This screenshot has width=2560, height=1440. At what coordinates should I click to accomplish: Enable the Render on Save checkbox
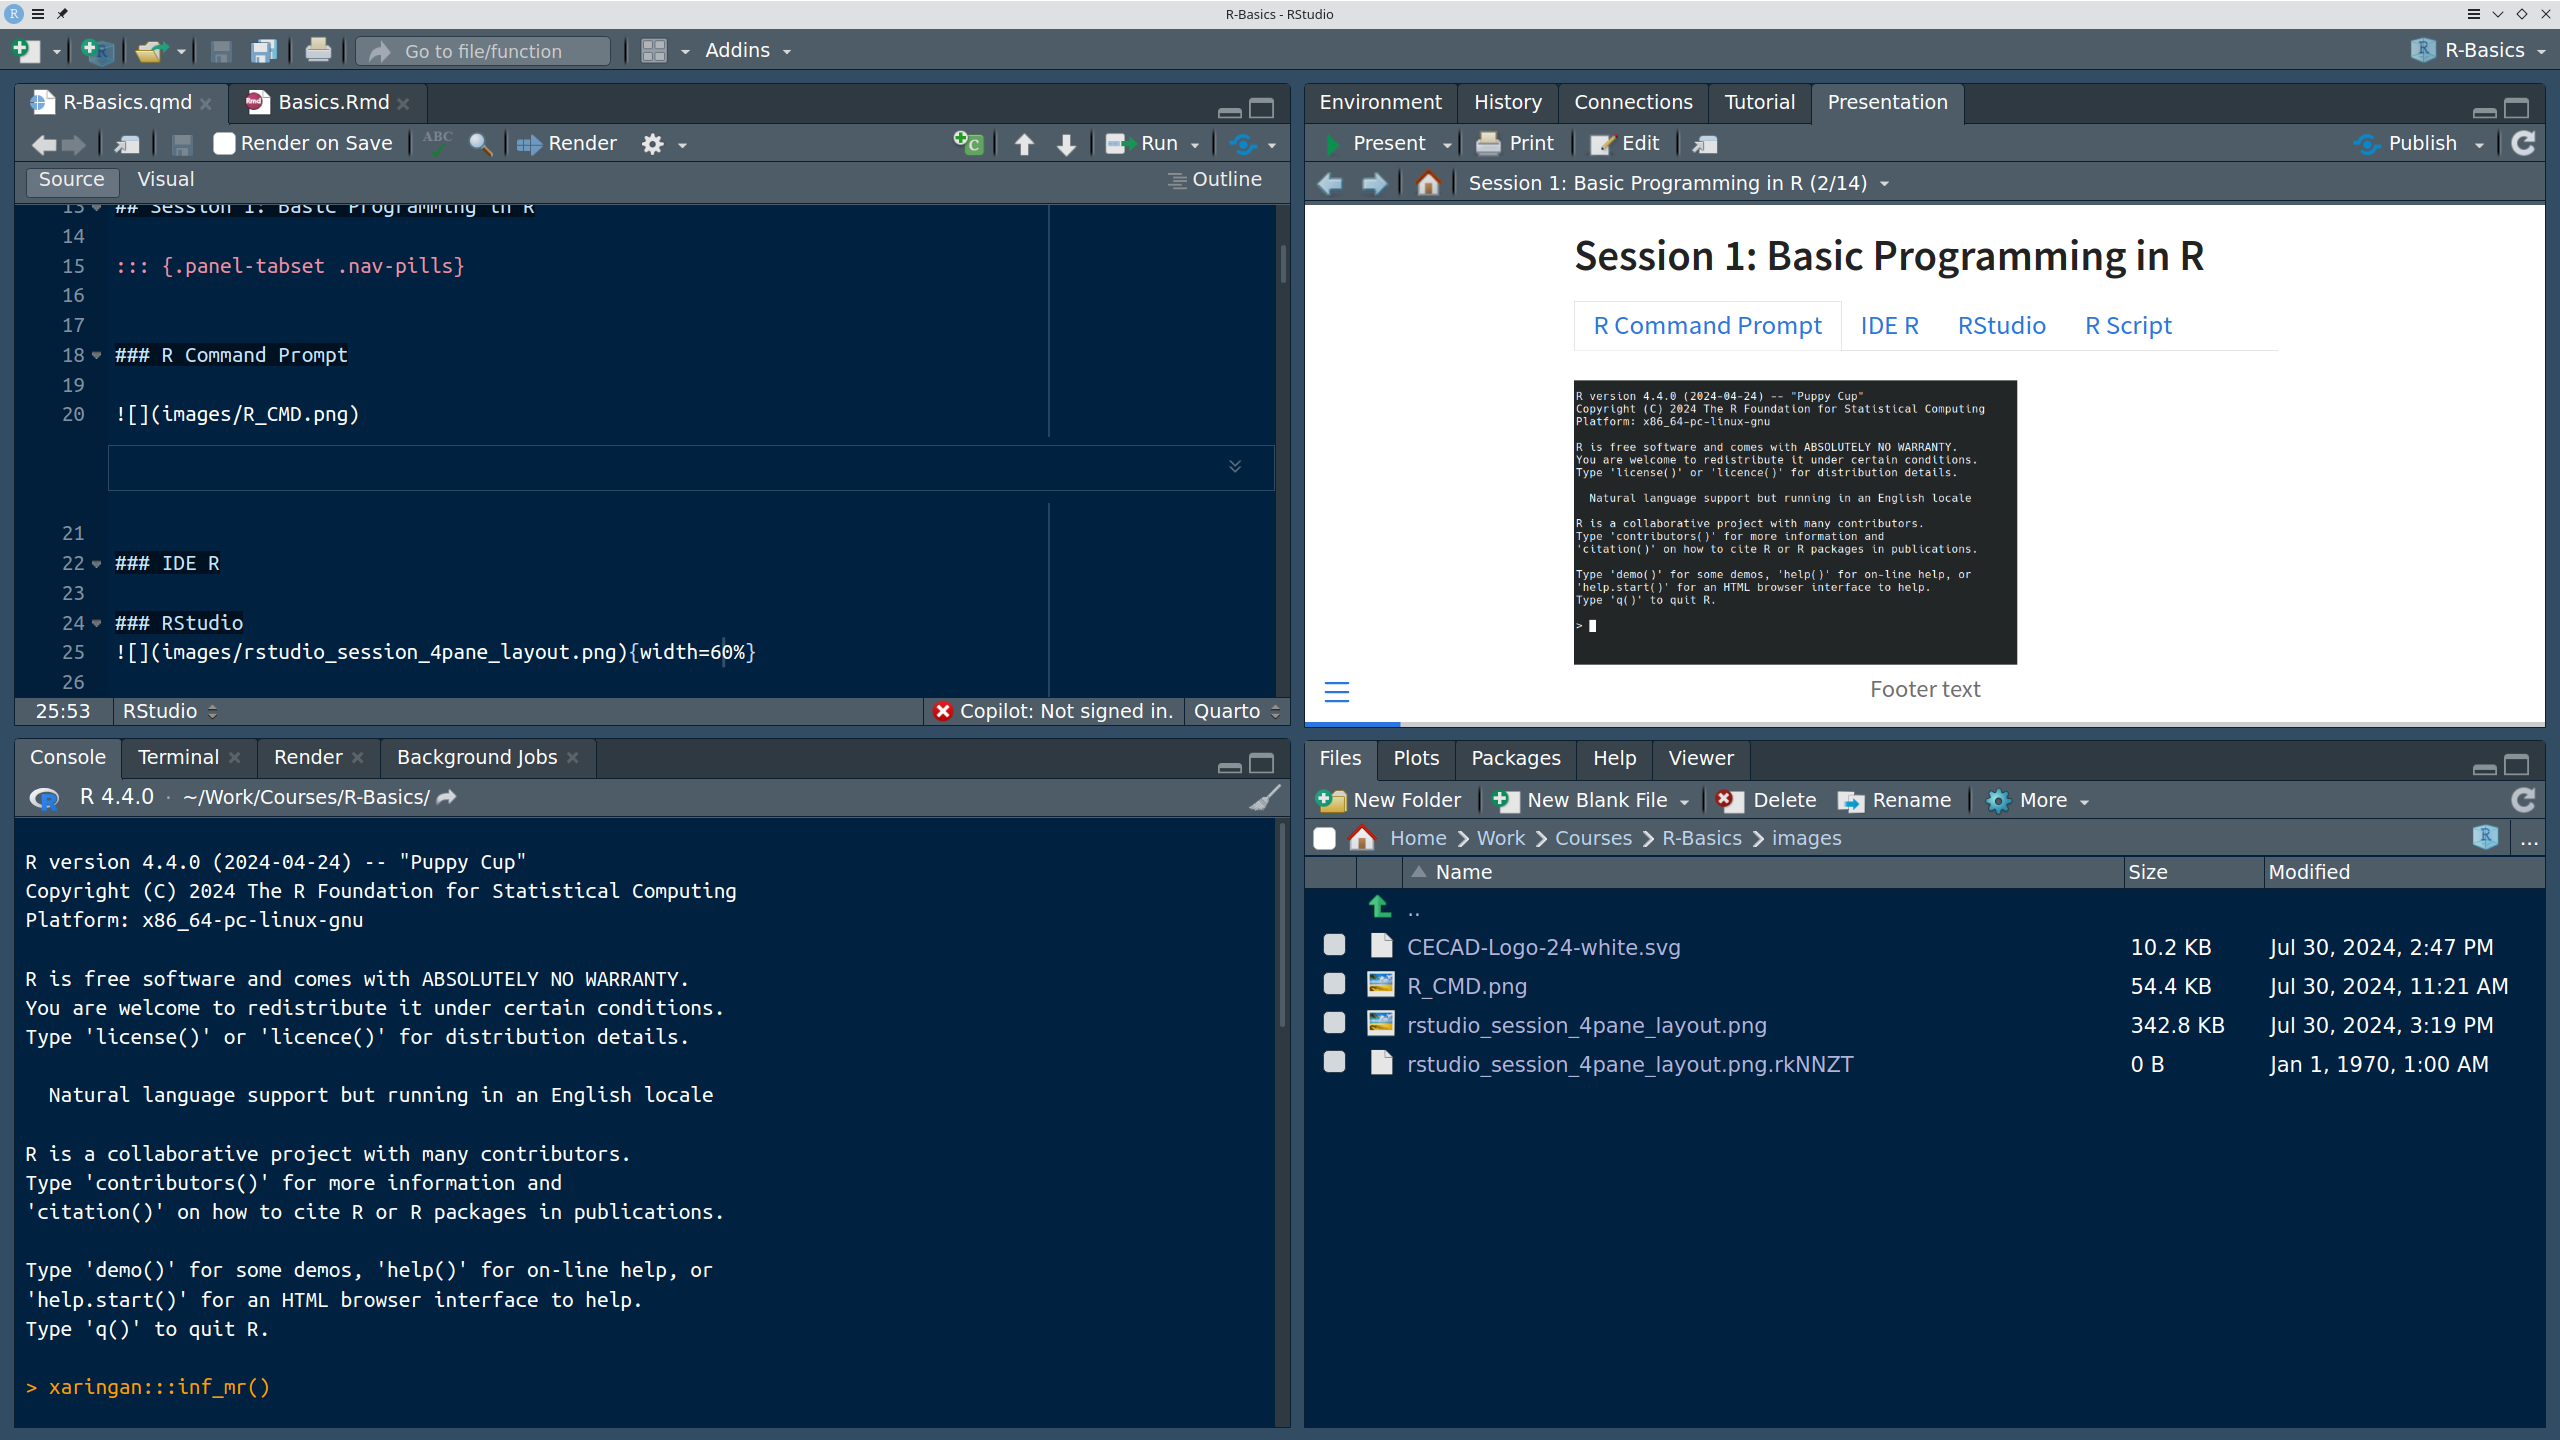point(225,144)
